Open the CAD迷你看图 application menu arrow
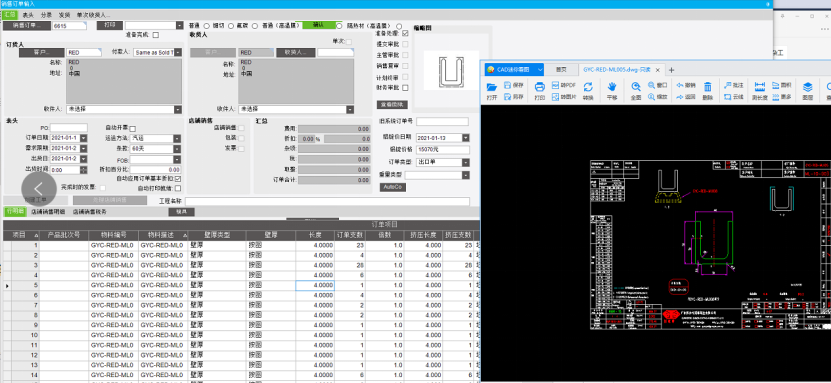 point(540,69)
